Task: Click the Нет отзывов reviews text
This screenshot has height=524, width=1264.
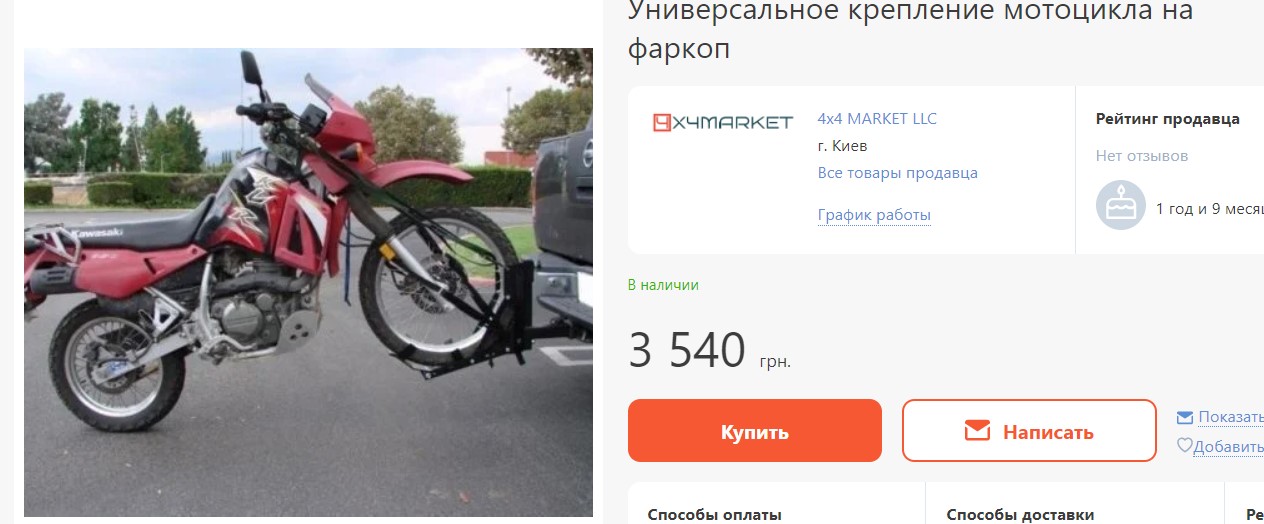Action: pos(1141,156)
